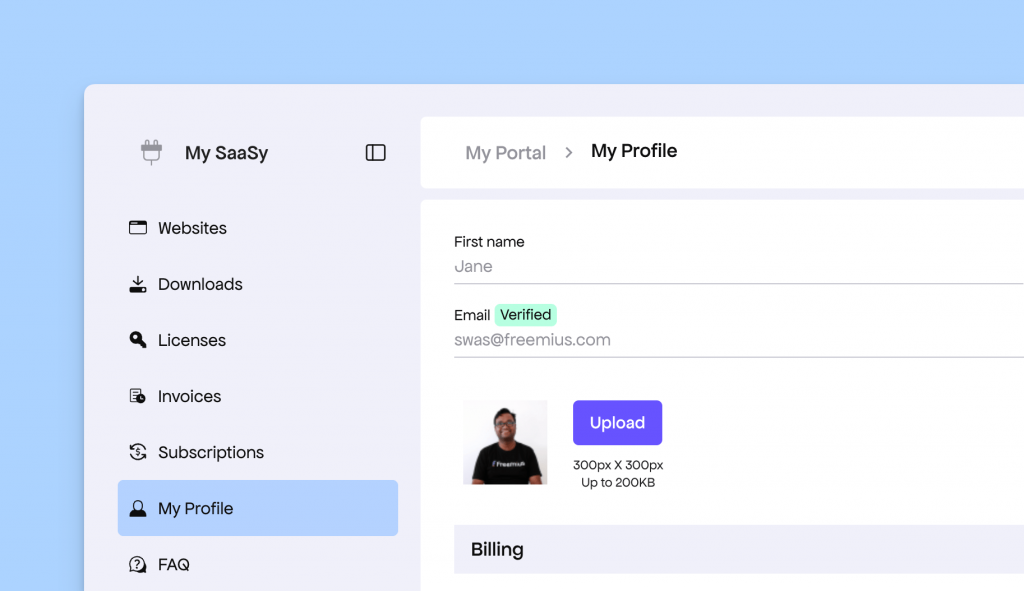Select the Websites browser-window icon
The image size is (1024, 591).
(x=137, y=228)
